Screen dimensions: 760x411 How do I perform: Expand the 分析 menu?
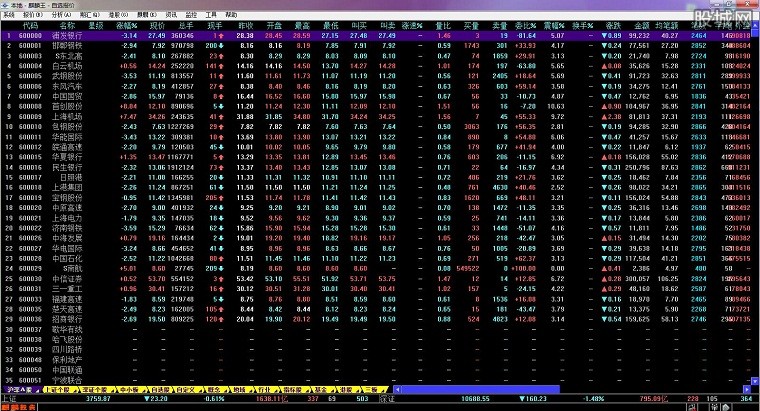point(58,15)
